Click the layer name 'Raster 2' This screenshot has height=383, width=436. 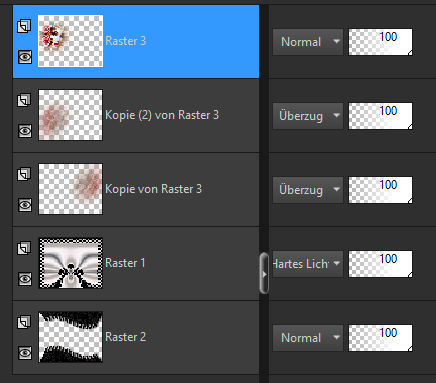pos(126,337)
